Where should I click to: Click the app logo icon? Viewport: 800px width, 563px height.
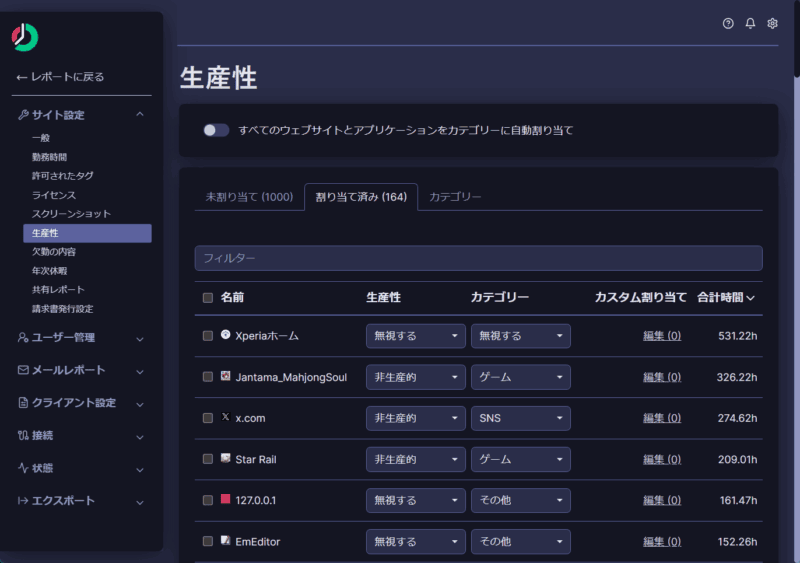(x=25, y=37)
